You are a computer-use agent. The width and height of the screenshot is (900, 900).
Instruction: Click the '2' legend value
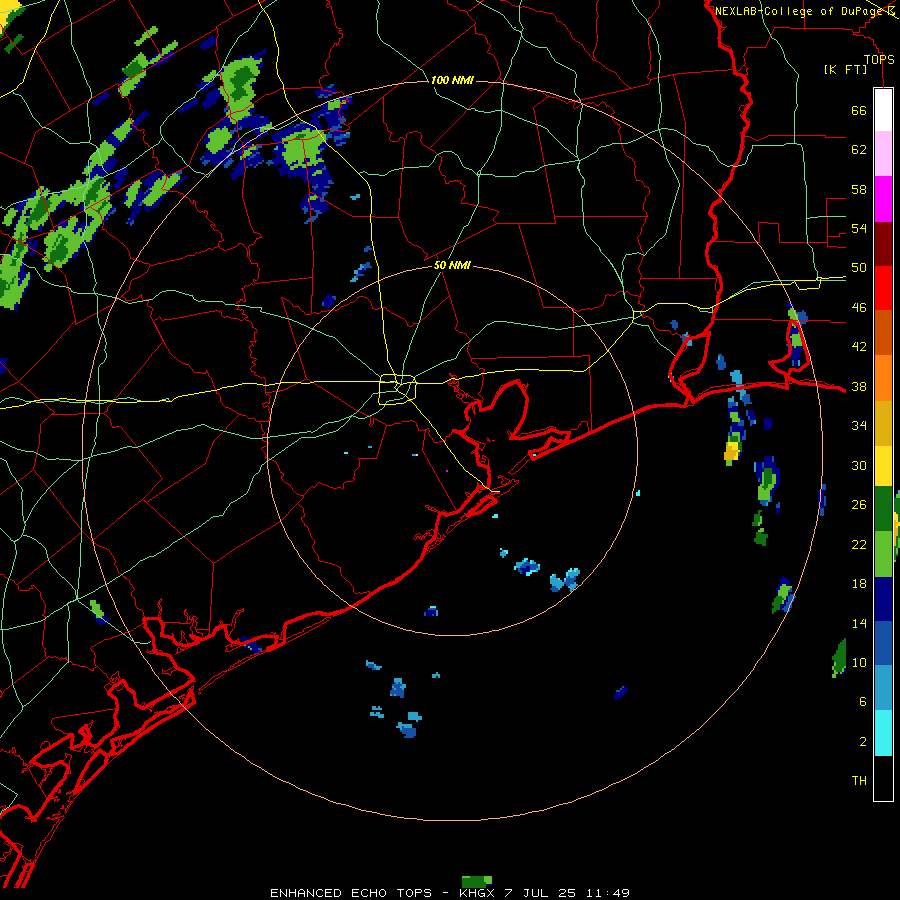[x=863, y=742]
